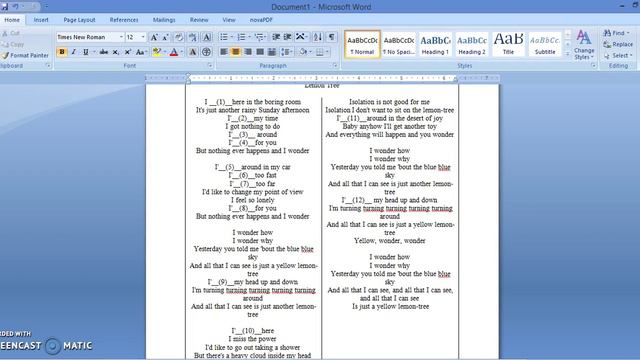Pick the text highlight color
640x360 pixels.
pyautogui.click(x=157, y=52)
